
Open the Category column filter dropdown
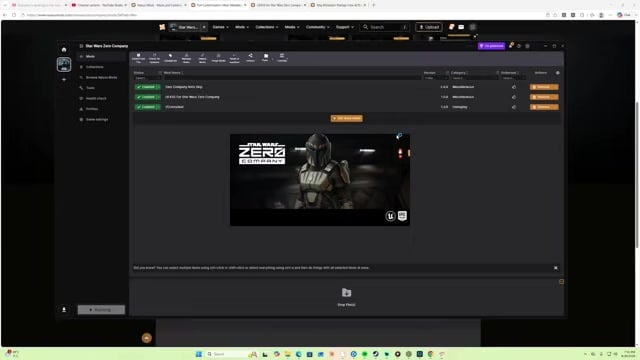pos(475,78)
